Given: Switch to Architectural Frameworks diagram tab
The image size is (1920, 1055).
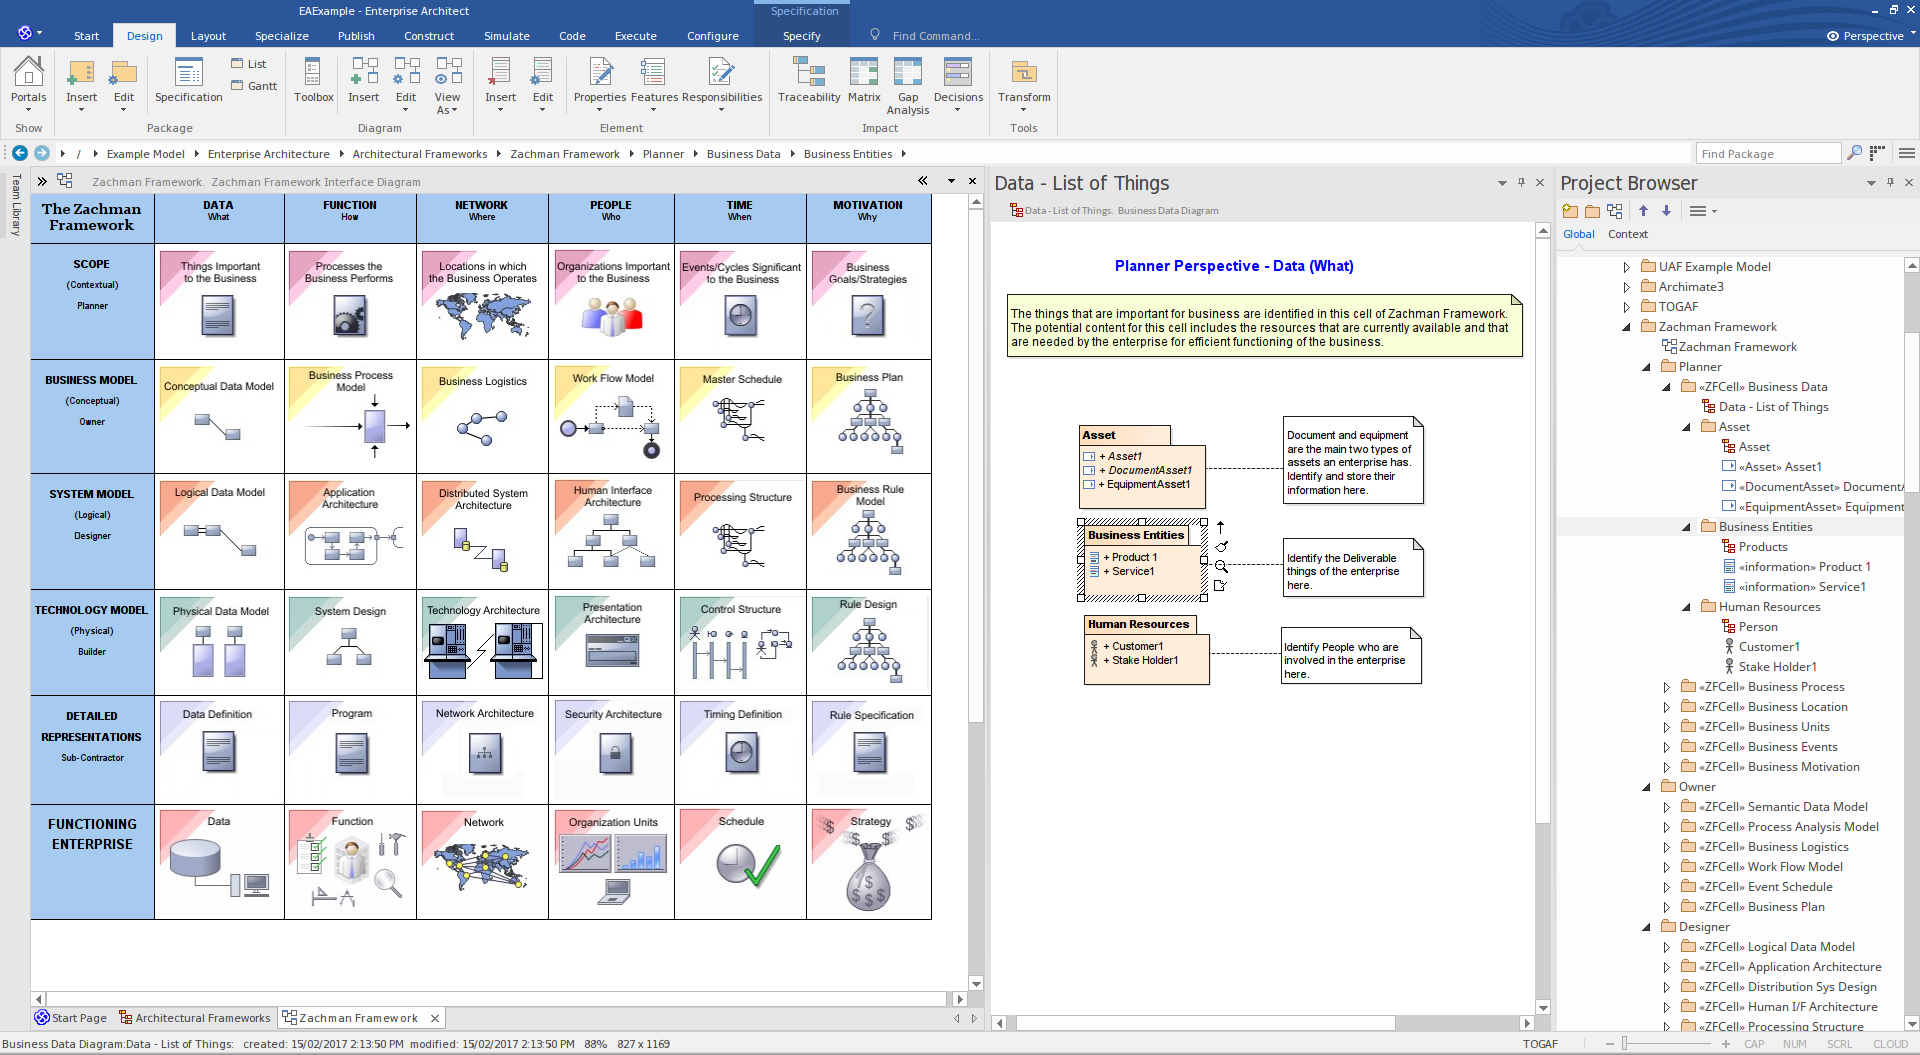Looking at the screenshot, I should pyautogui.click(x=194, y=1018).
